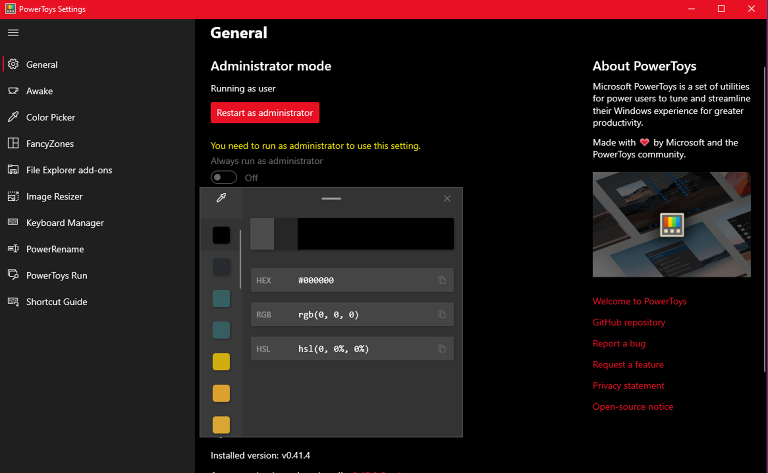Viewport: 768px width, 473px height.
Task: Click the Installed version: v0.41.4 text
Action: tap(260, 455)
